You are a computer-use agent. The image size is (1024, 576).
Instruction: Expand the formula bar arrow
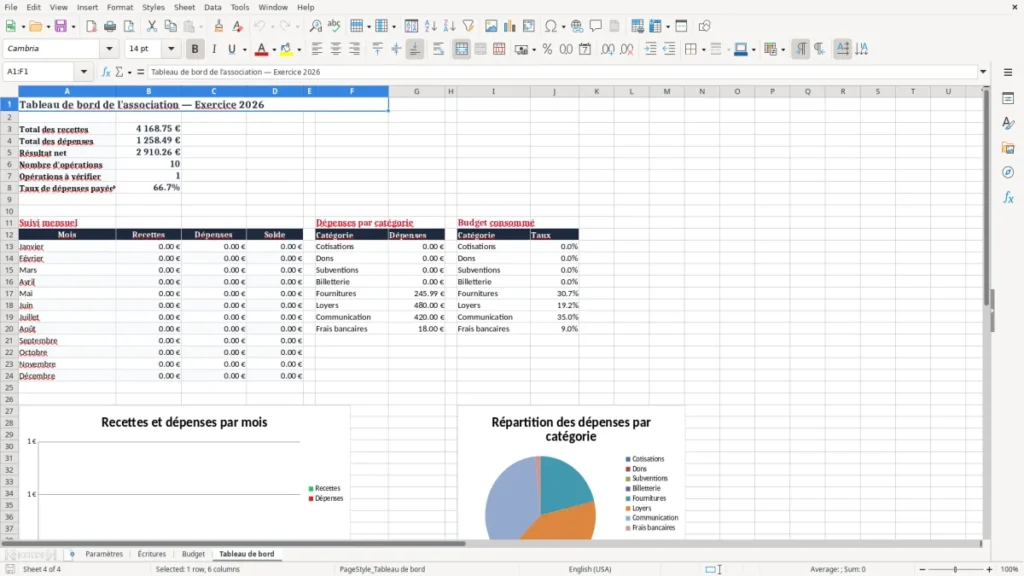(x=983, y=72)
